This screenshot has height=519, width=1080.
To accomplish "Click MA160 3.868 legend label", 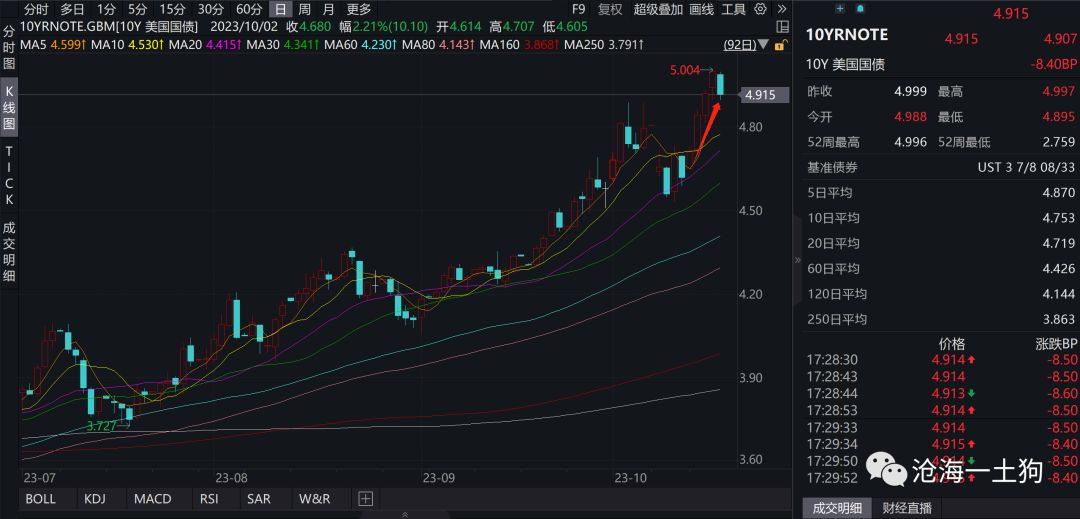I will point(520,45).
